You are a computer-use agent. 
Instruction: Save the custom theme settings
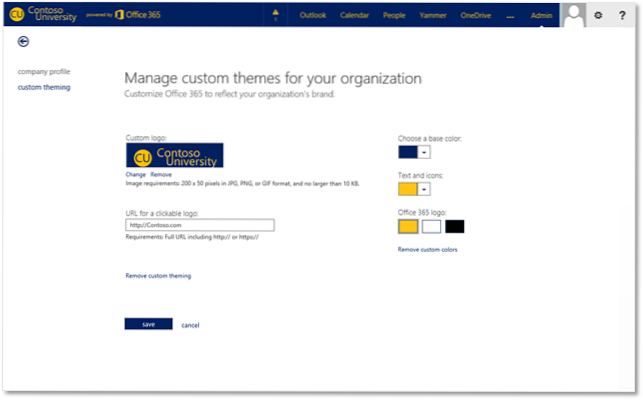click(x=148, y=324)
